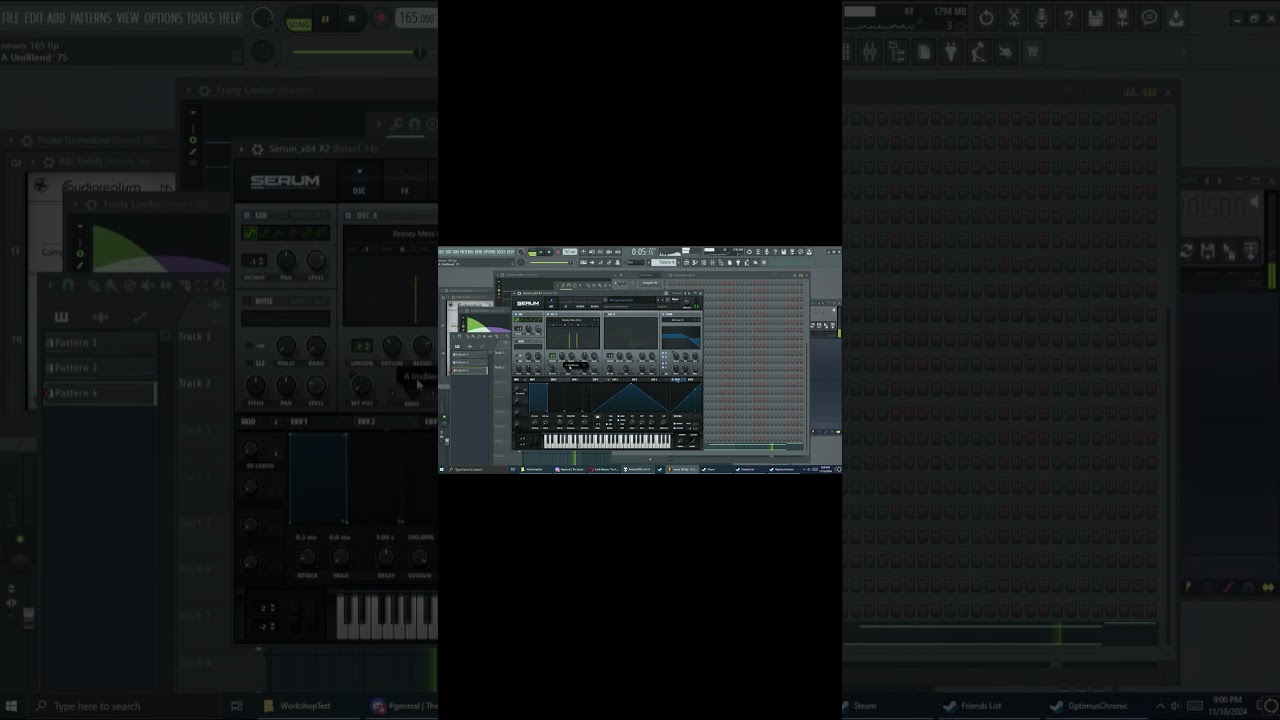Click the large Edison save icon in the backdrop
Viewport: 1280px width, 720px height.
coord(1208,251)
